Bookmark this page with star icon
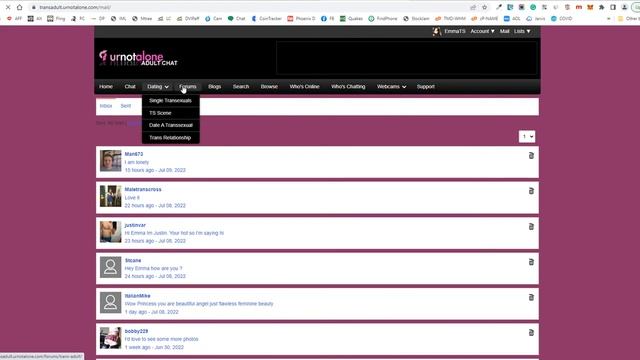Image resolution: width=640 pixels, height=360 pixels. pos(484,7)
